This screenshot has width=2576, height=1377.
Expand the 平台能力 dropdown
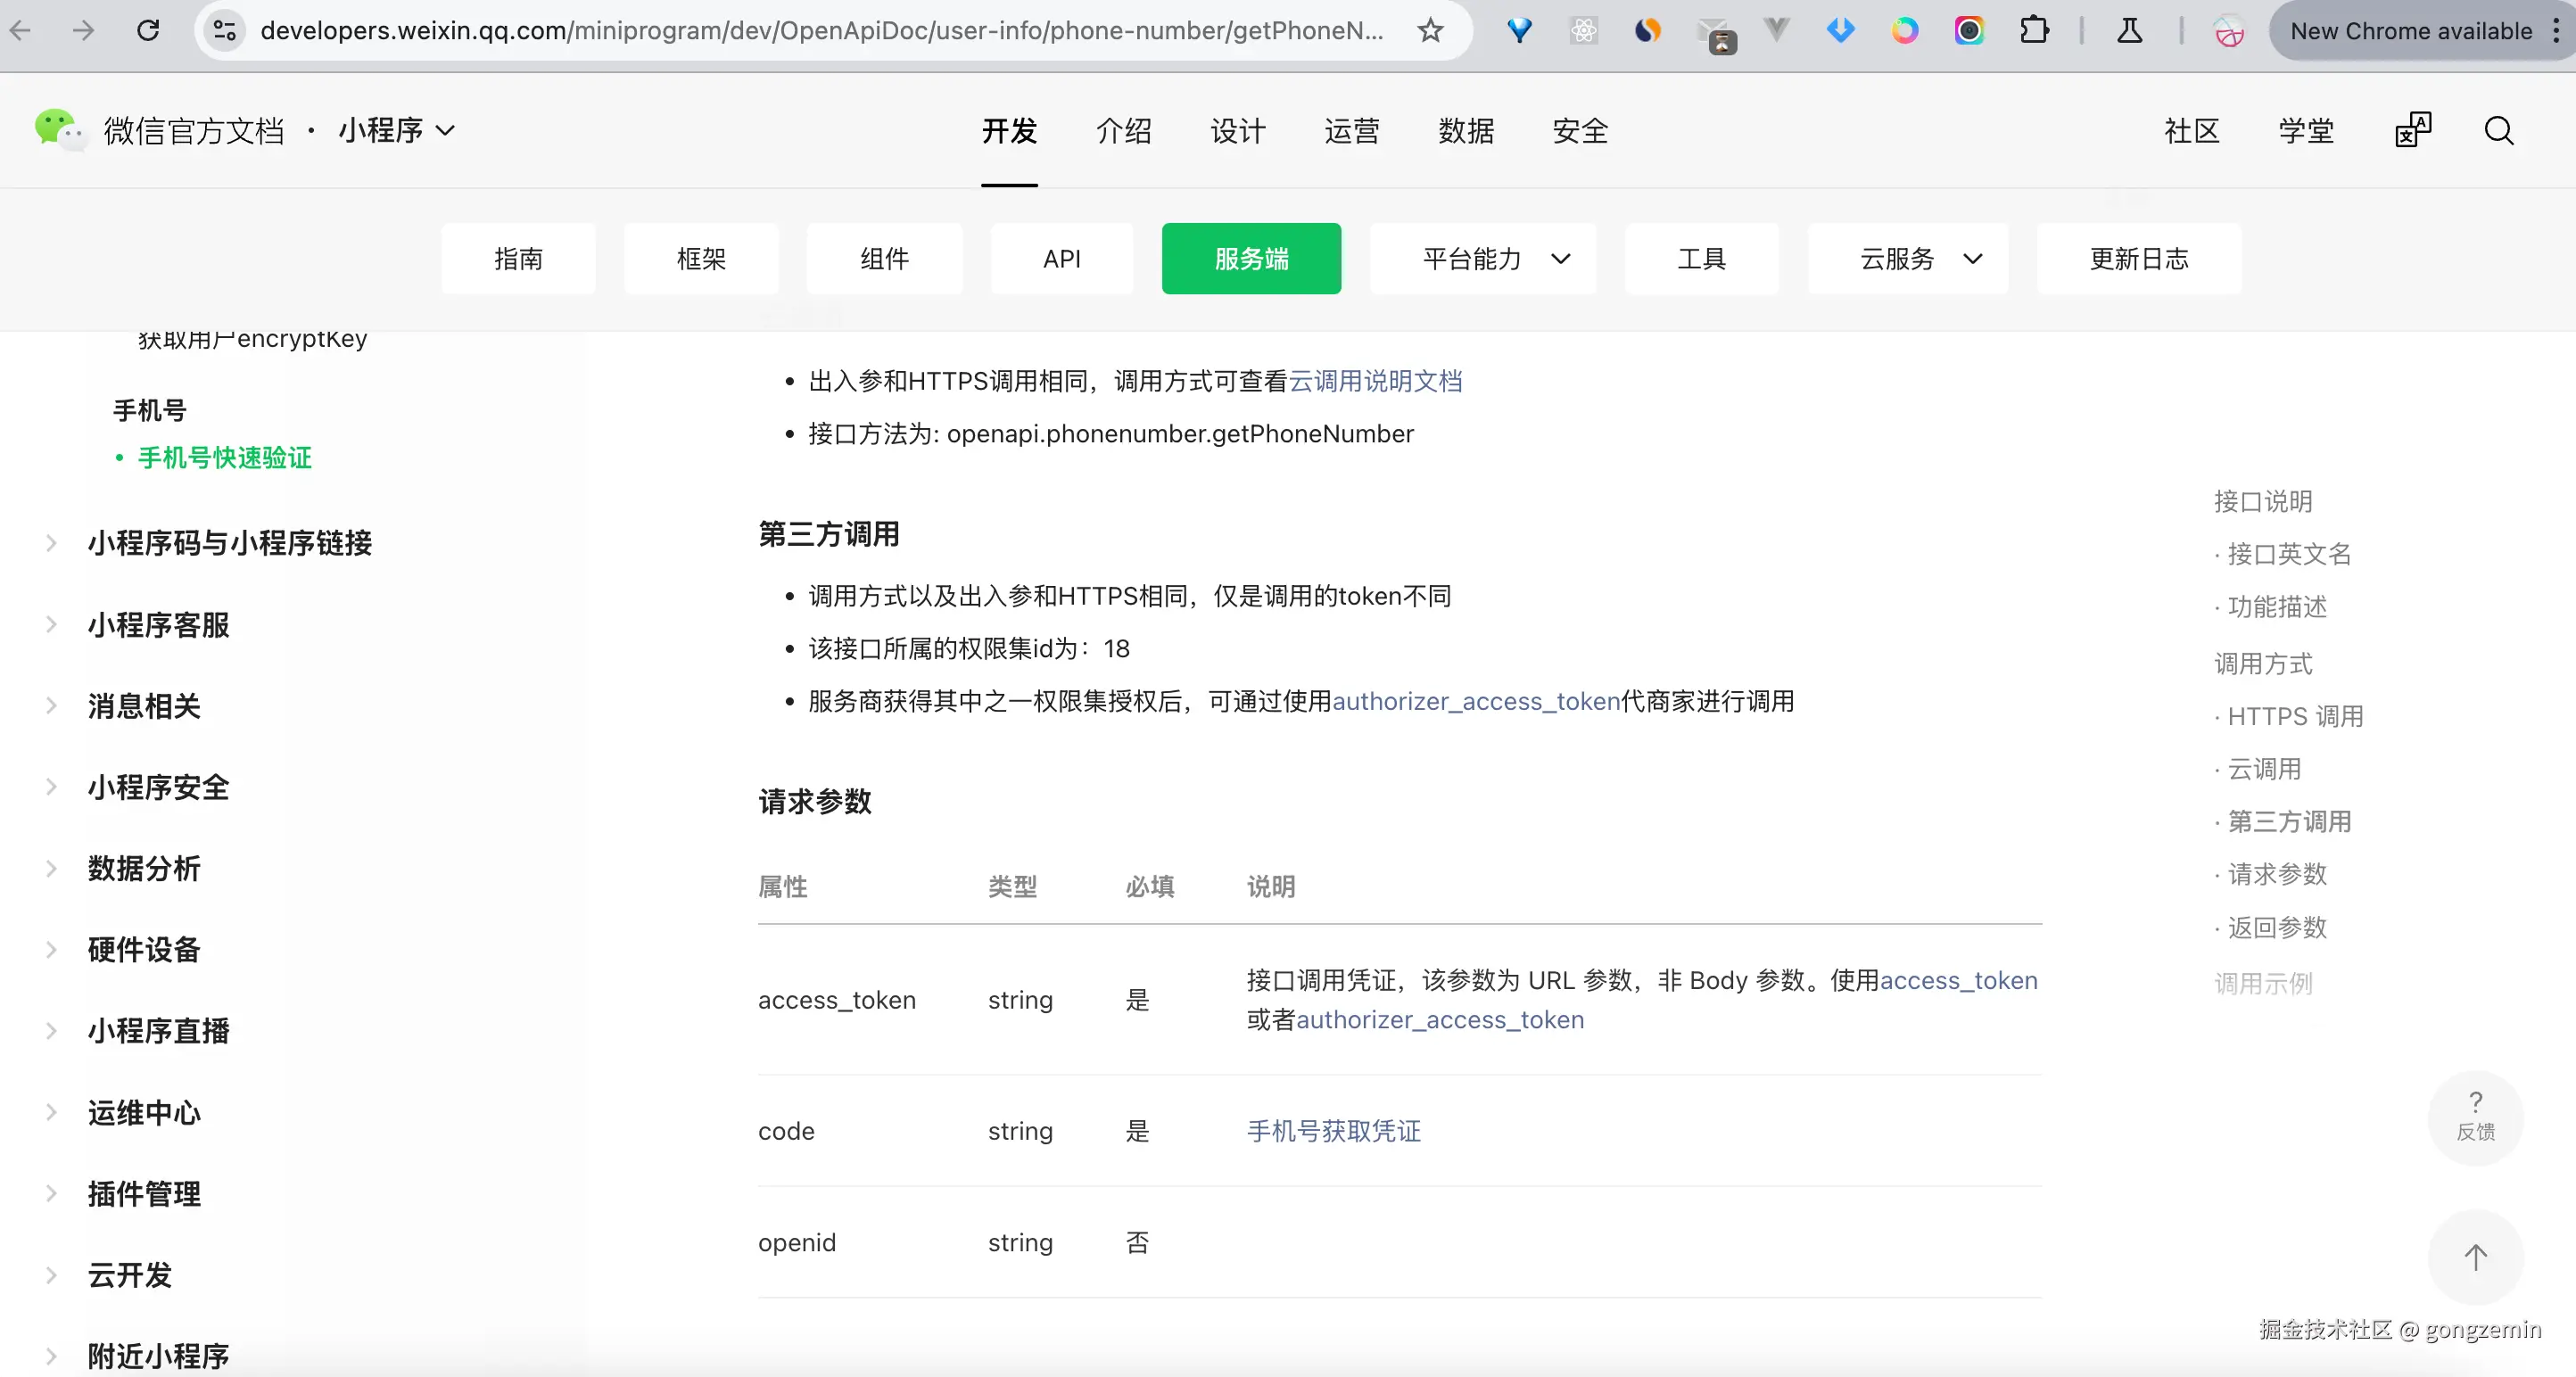tap(1483, 259)
